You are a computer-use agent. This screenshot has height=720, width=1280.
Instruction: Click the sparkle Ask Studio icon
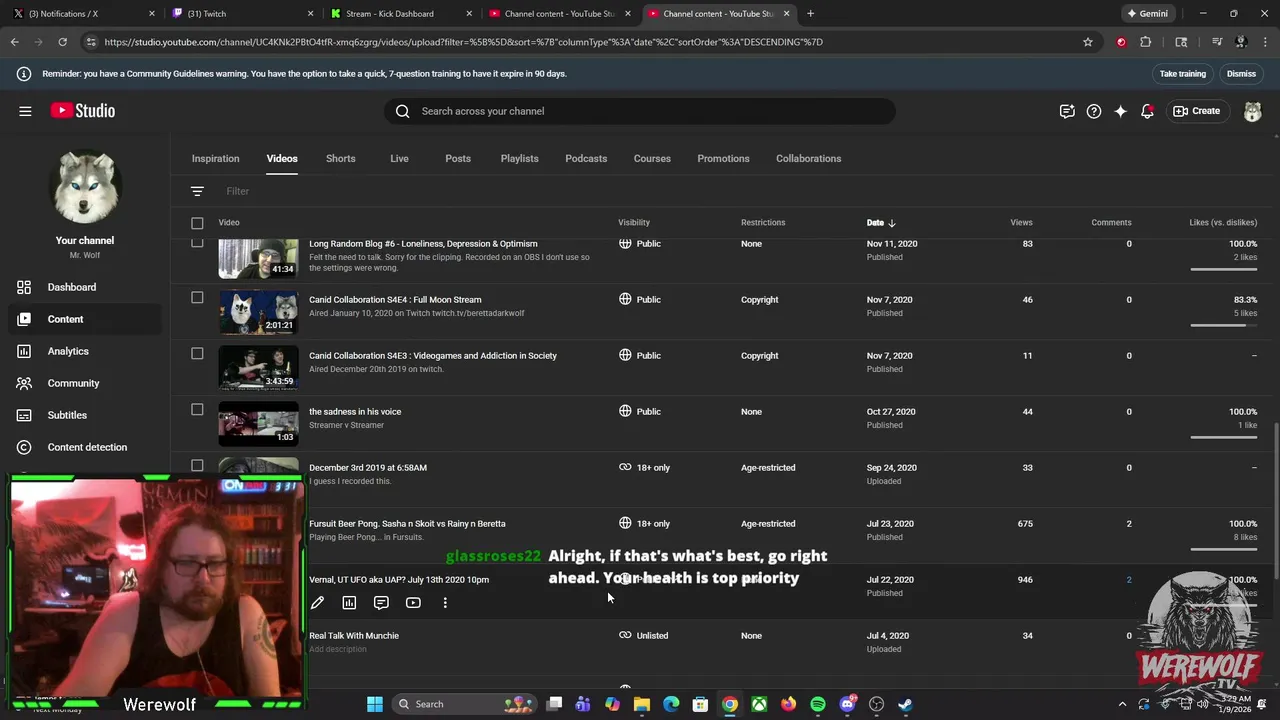pos(1121,111)
